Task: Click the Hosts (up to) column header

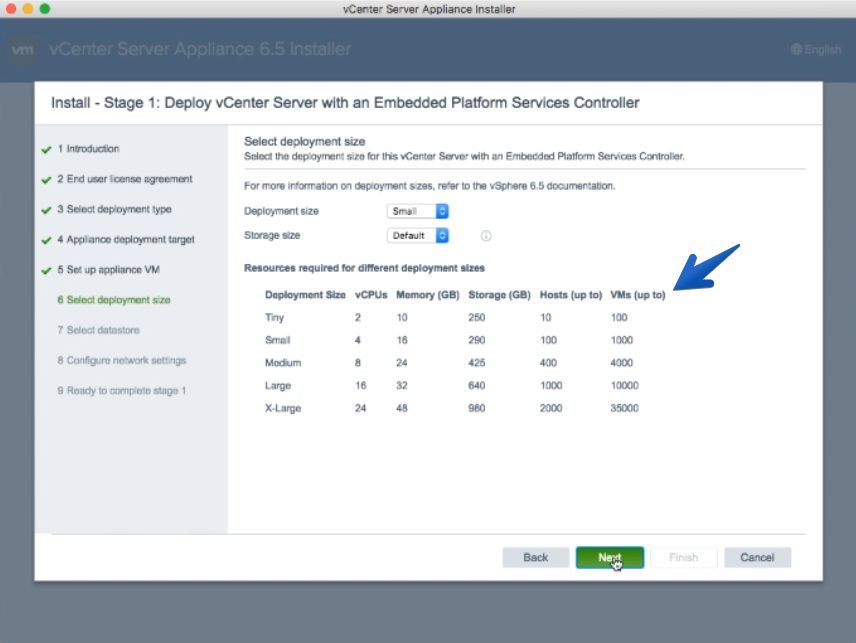Action: (571, 295)
